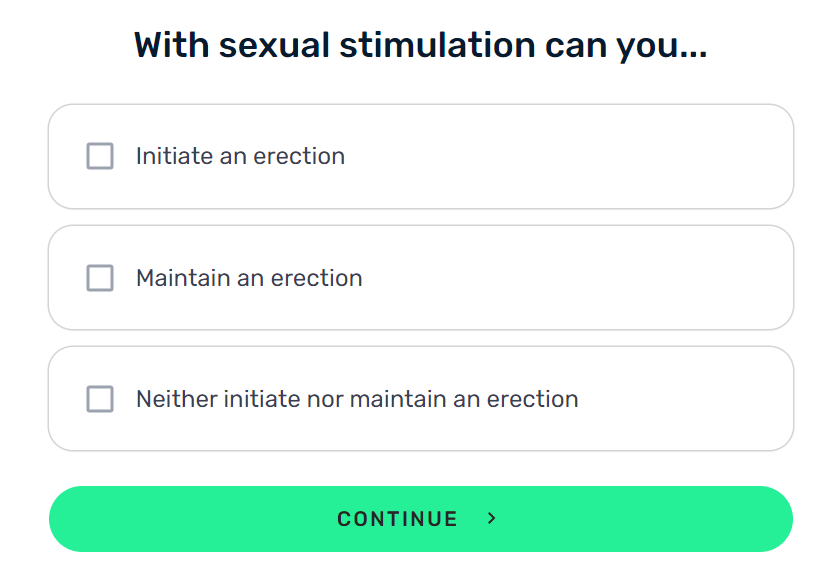Click empty space in the Neither option card
The width and height of the screenshot is (839, 584).
tap(685, 399)
